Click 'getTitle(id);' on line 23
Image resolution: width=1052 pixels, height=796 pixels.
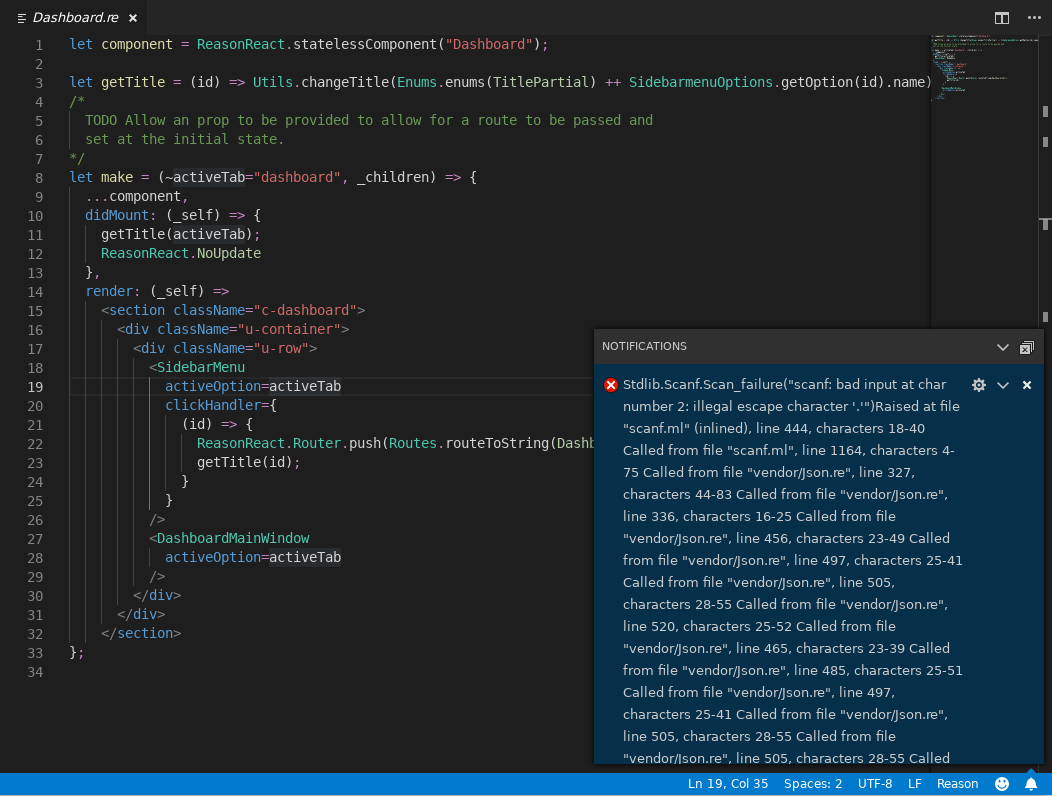[x=248, y=462]
